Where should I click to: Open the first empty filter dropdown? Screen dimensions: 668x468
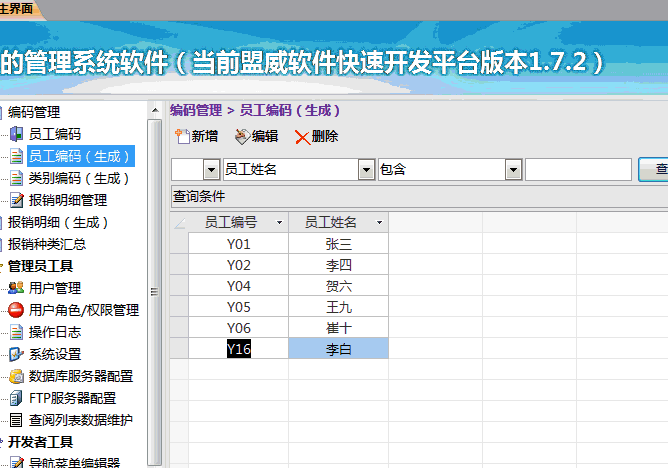tap(211, 170)
